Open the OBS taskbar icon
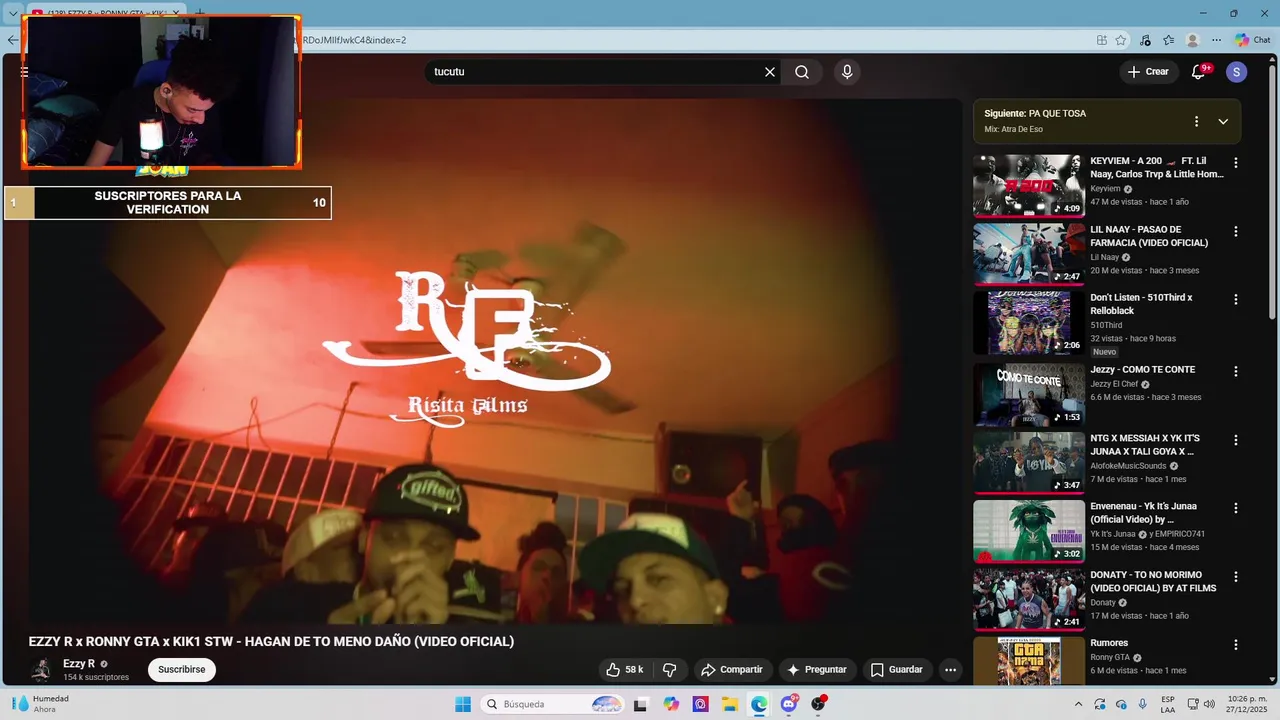Screen dimensions: 1280x720 819,704
